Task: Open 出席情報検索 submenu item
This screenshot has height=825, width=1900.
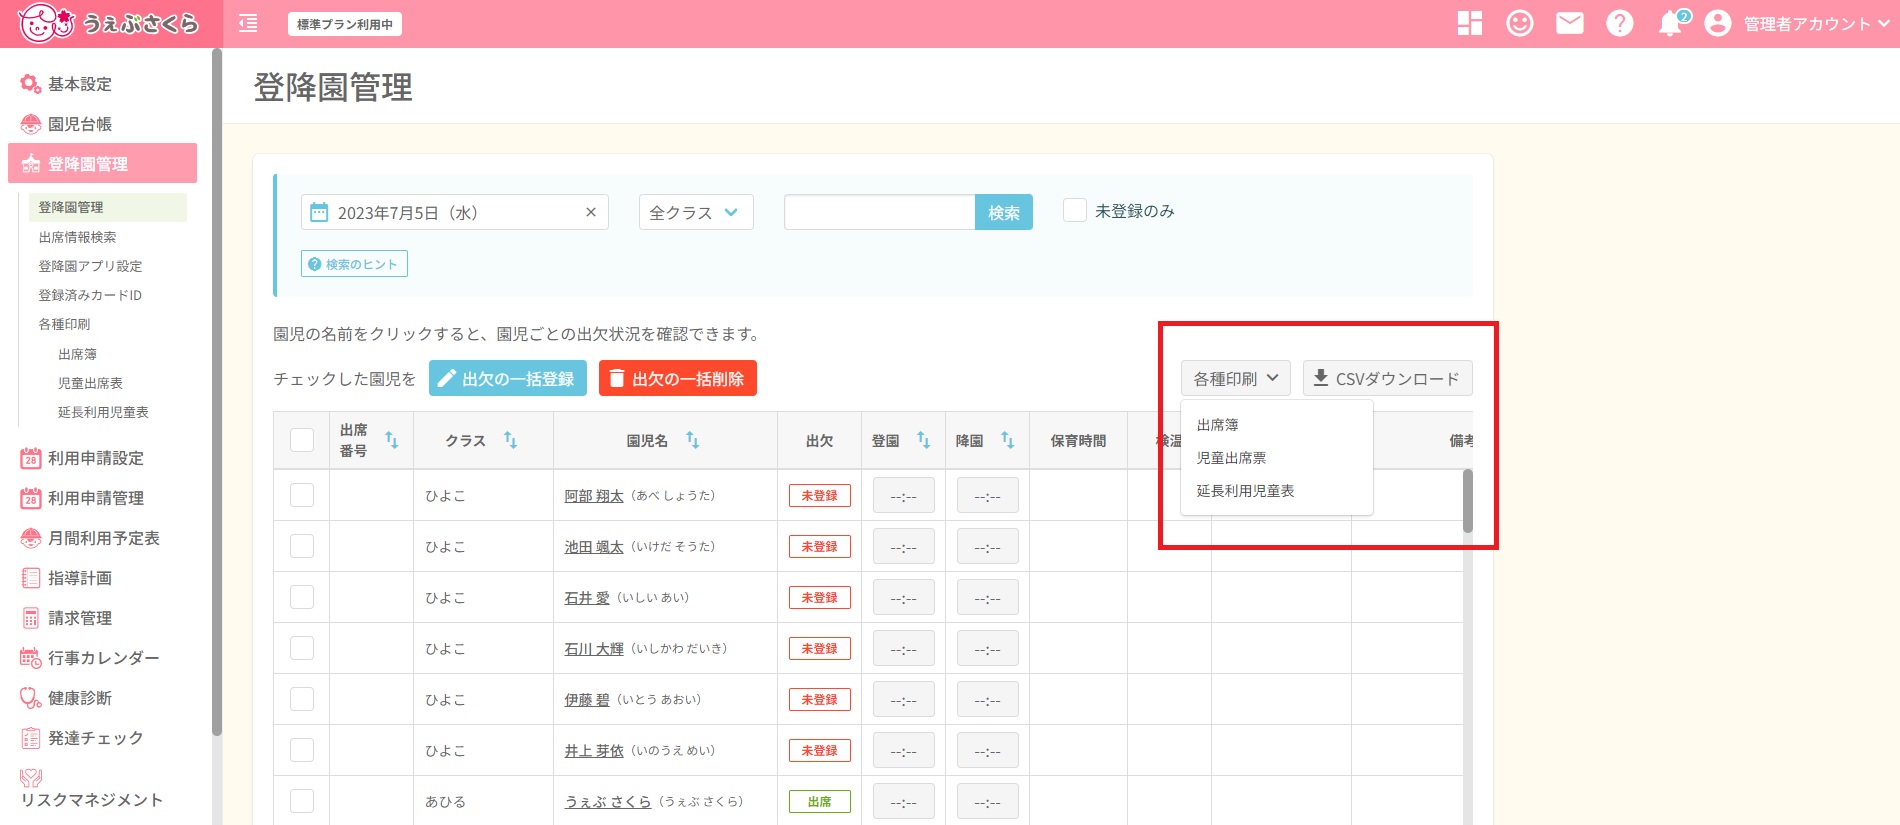Action: 77,237
